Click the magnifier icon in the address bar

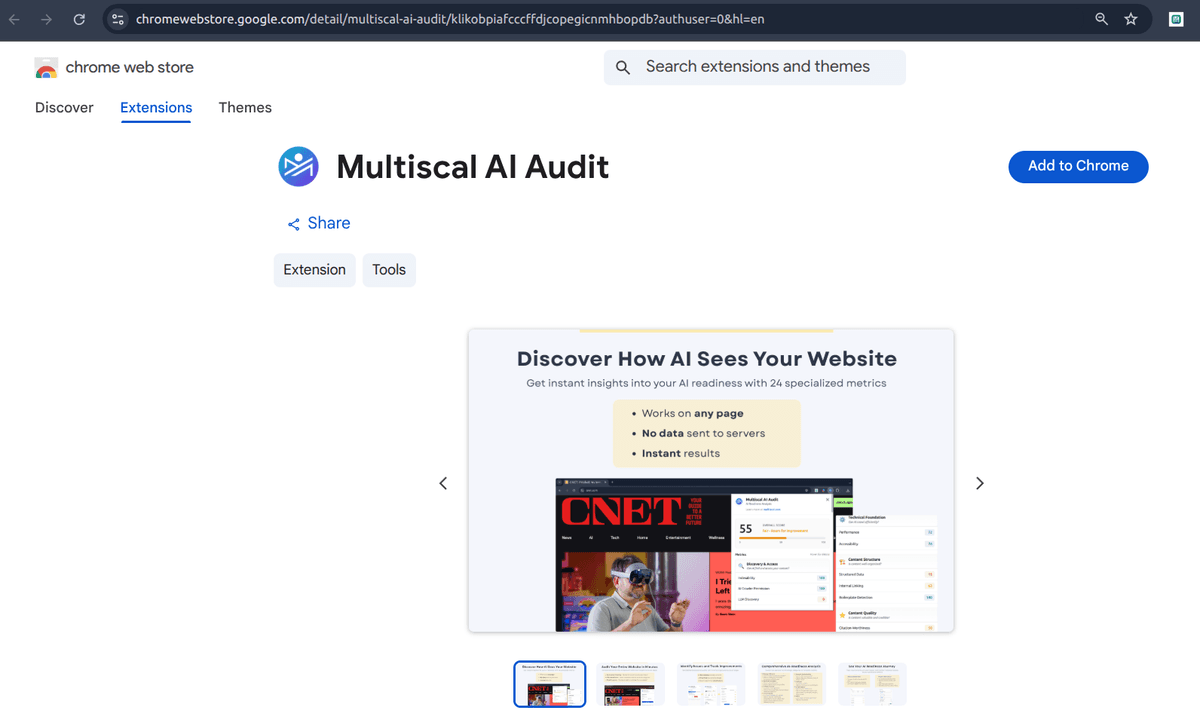click(x=1101, y=19)
